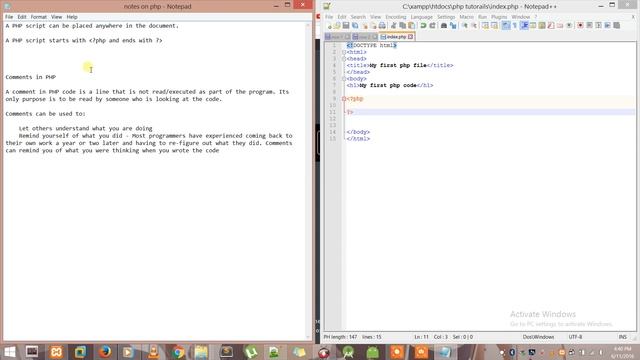Click the h1 line 'My first php code'
The image size is (640, 360).
390,85
